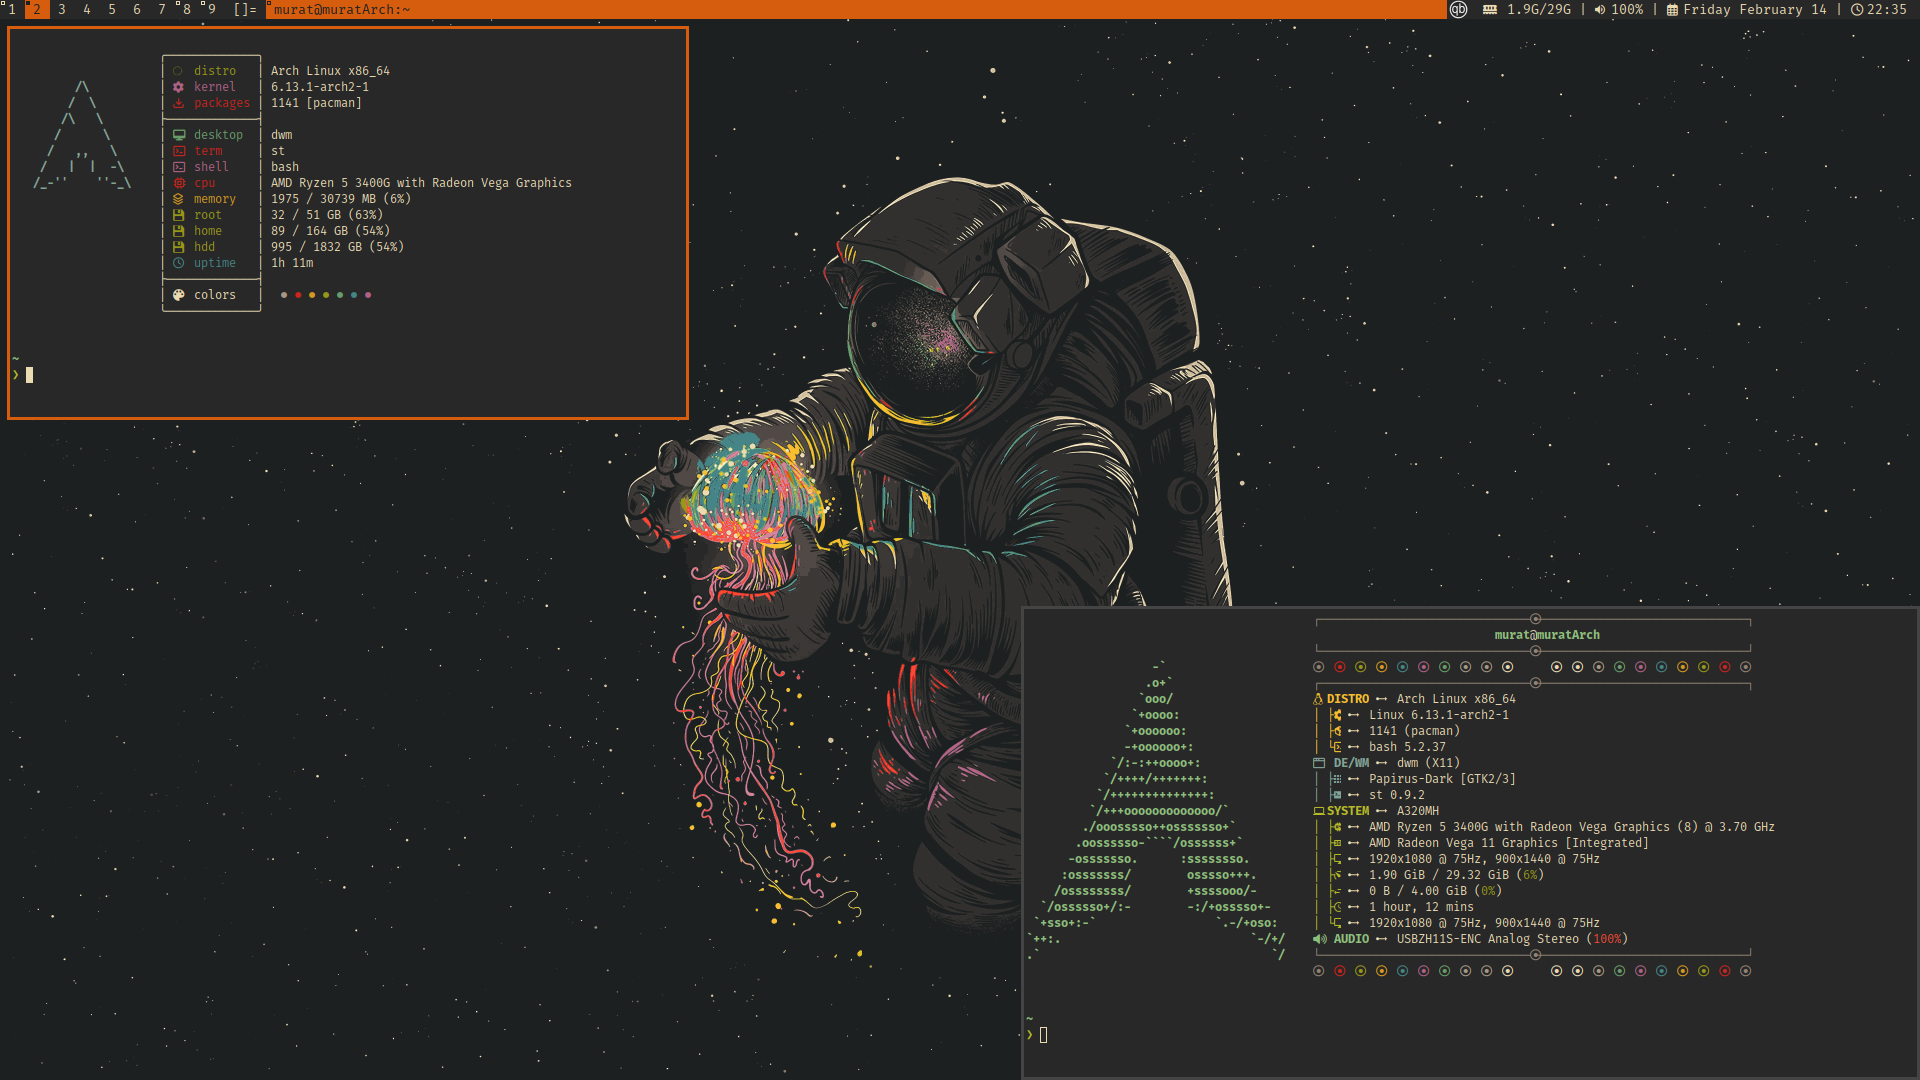Click the terminal icon beside 'term'

(x=179, y=151)
